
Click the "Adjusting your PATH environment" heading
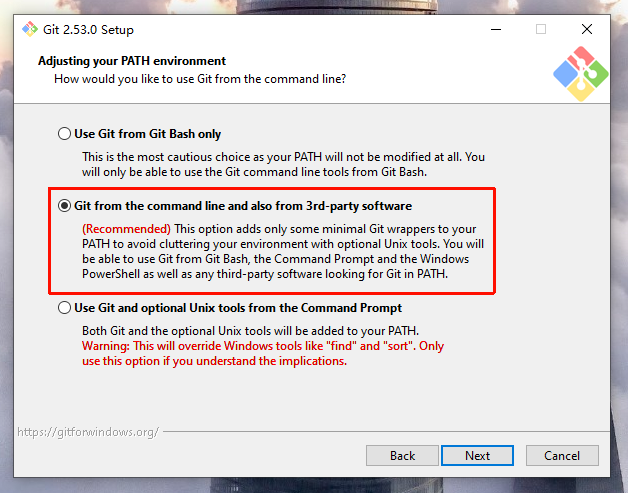(132, 61)
